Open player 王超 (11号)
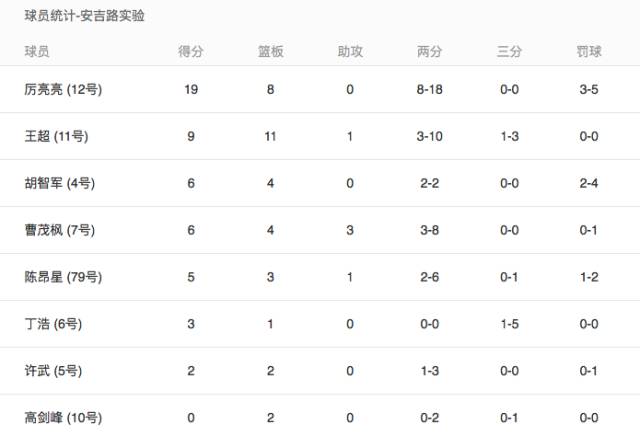Viewport: 640px width, 436px height. pyautogui.click(x=57, y=137)
